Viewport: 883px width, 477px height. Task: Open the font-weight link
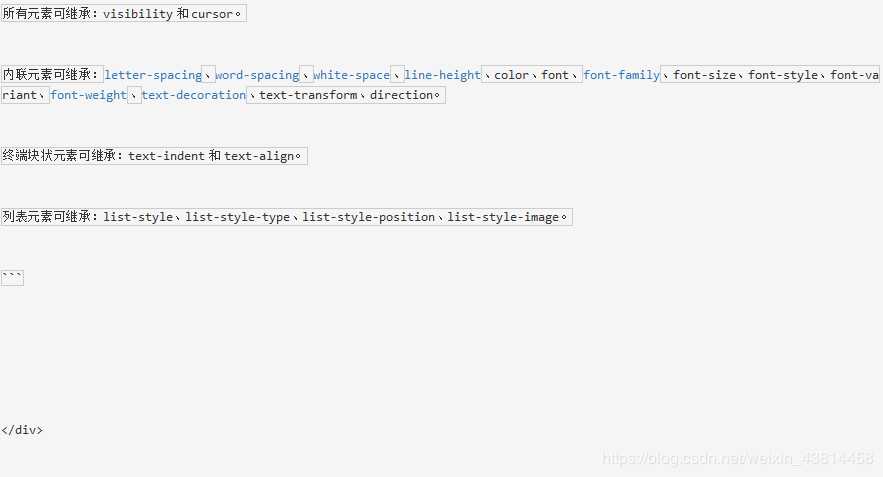click(x=88, y=95)
